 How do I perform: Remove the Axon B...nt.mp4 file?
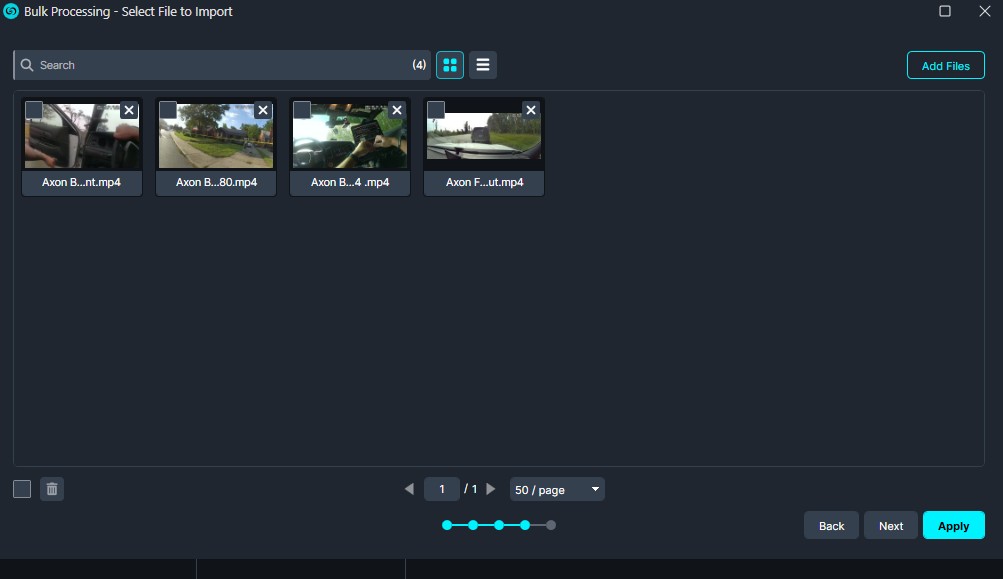click(129, 110)
